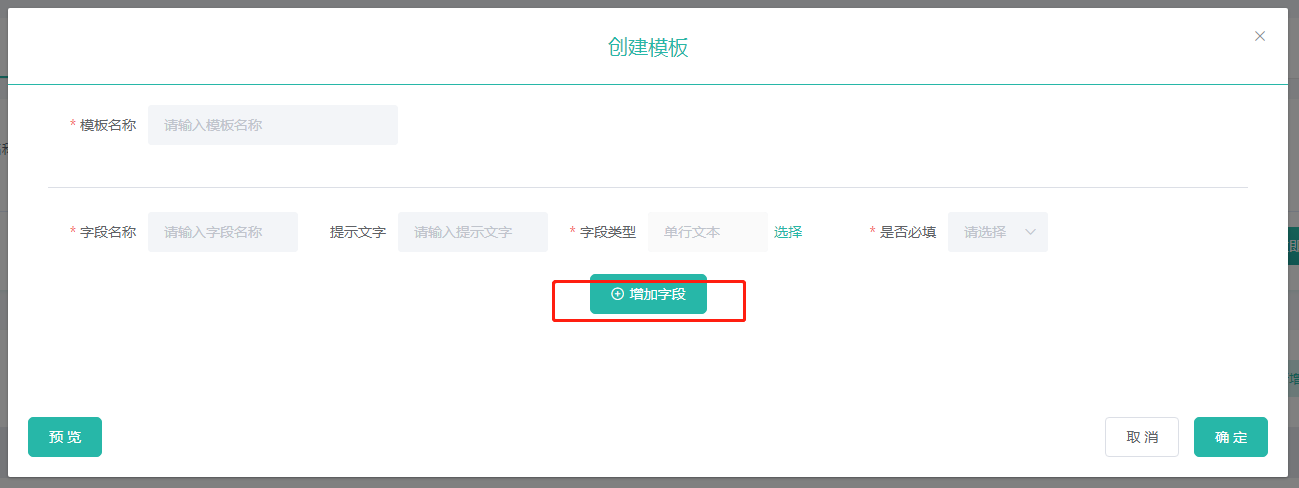Confirm with the 确定 button

click(x=1230, y=437)
